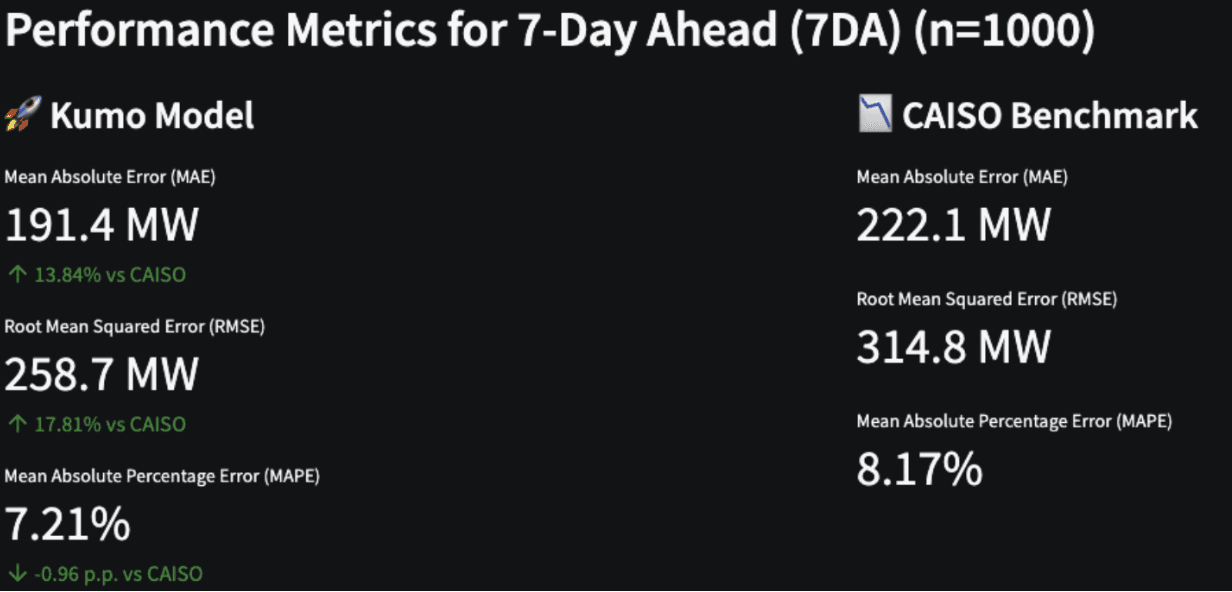This screenshot has height=592, width=1232.
Task: Click the downward chart icon beside CAISO Benchmark
Action: click(x=874, y=115)
